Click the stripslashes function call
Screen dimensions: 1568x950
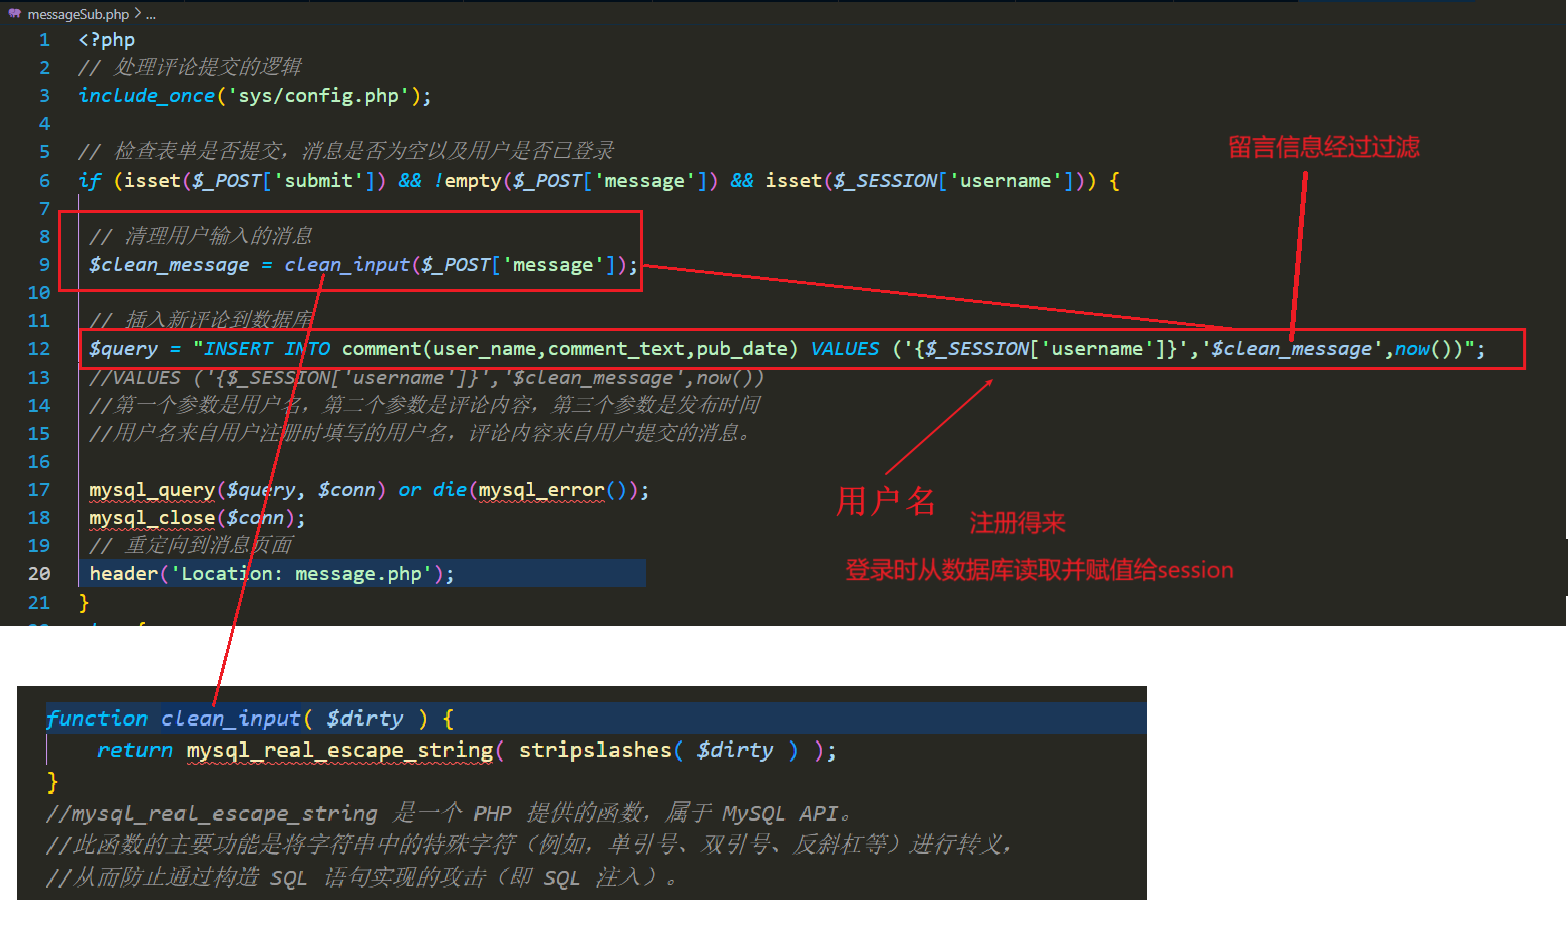point(595,750)
